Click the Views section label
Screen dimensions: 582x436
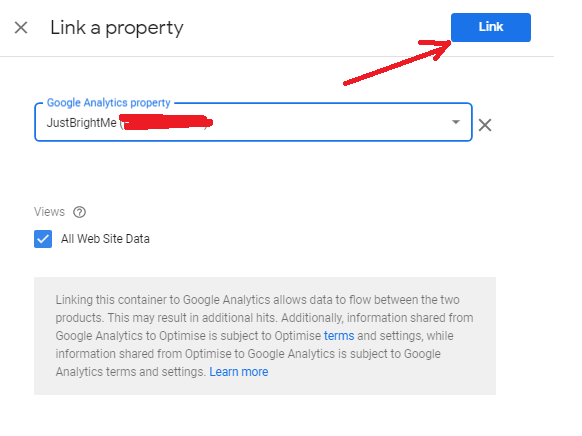(x=49, y=212)
